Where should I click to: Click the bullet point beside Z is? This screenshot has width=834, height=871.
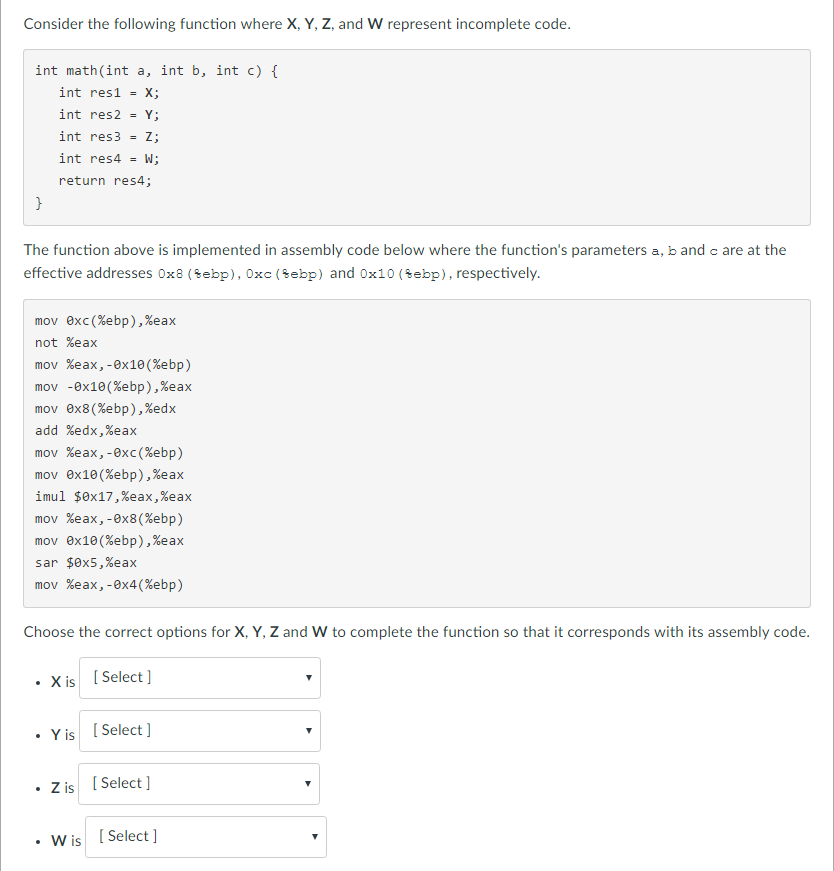click(39, 788)
